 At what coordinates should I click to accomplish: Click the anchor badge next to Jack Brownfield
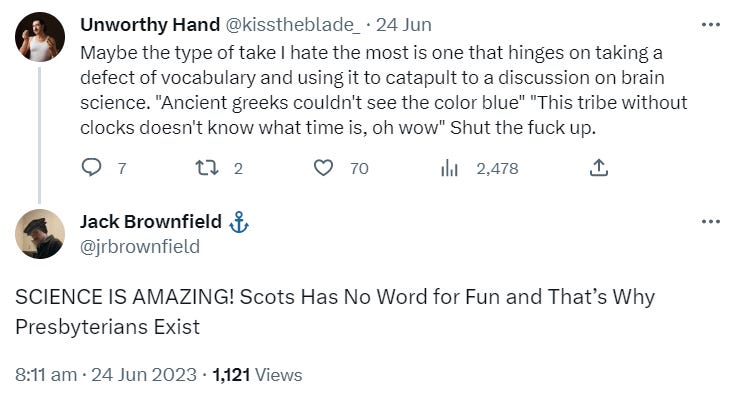[239, 222]
